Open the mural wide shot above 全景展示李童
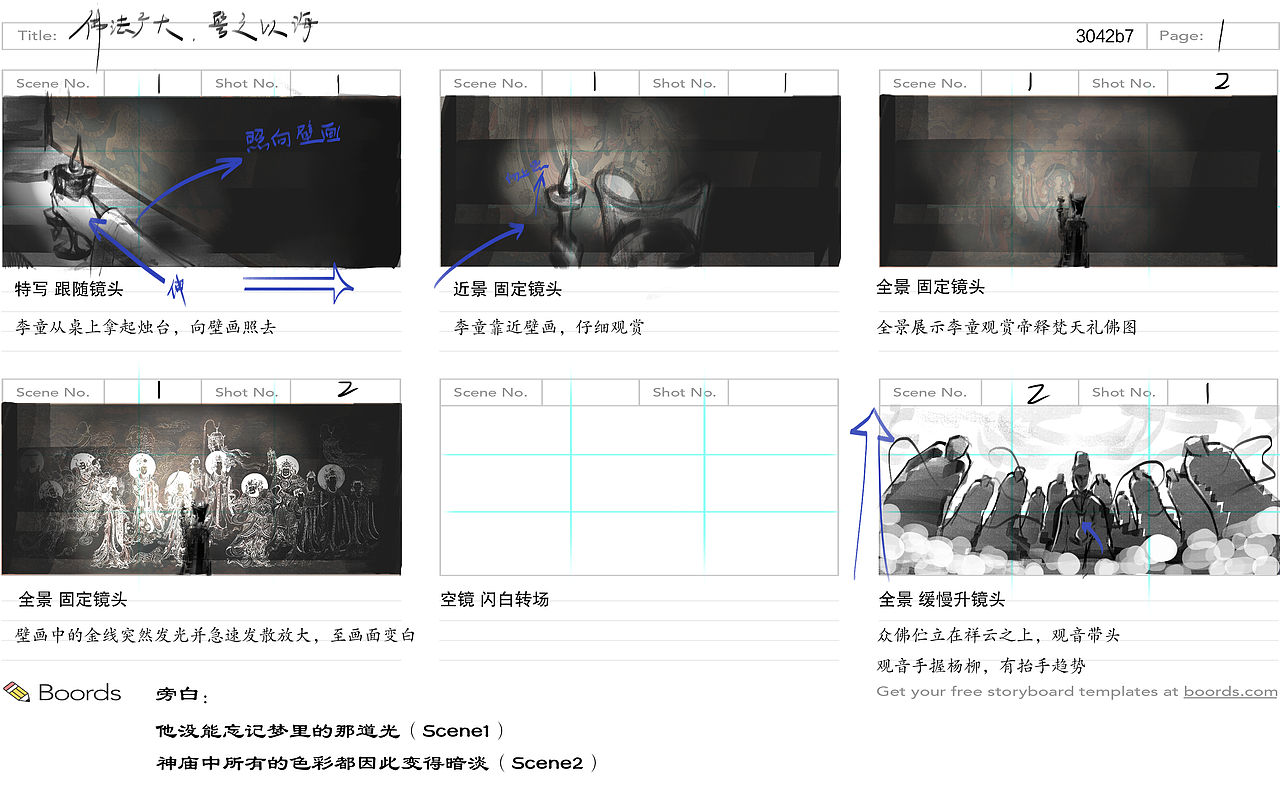Screen dimensions: 1280x798 (1078, 181)
